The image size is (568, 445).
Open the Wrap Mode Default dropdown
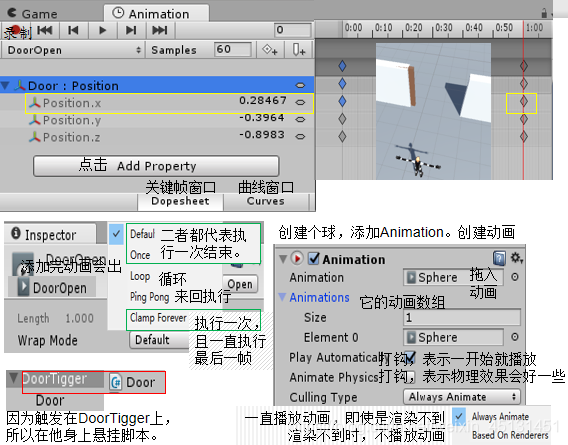159,340
